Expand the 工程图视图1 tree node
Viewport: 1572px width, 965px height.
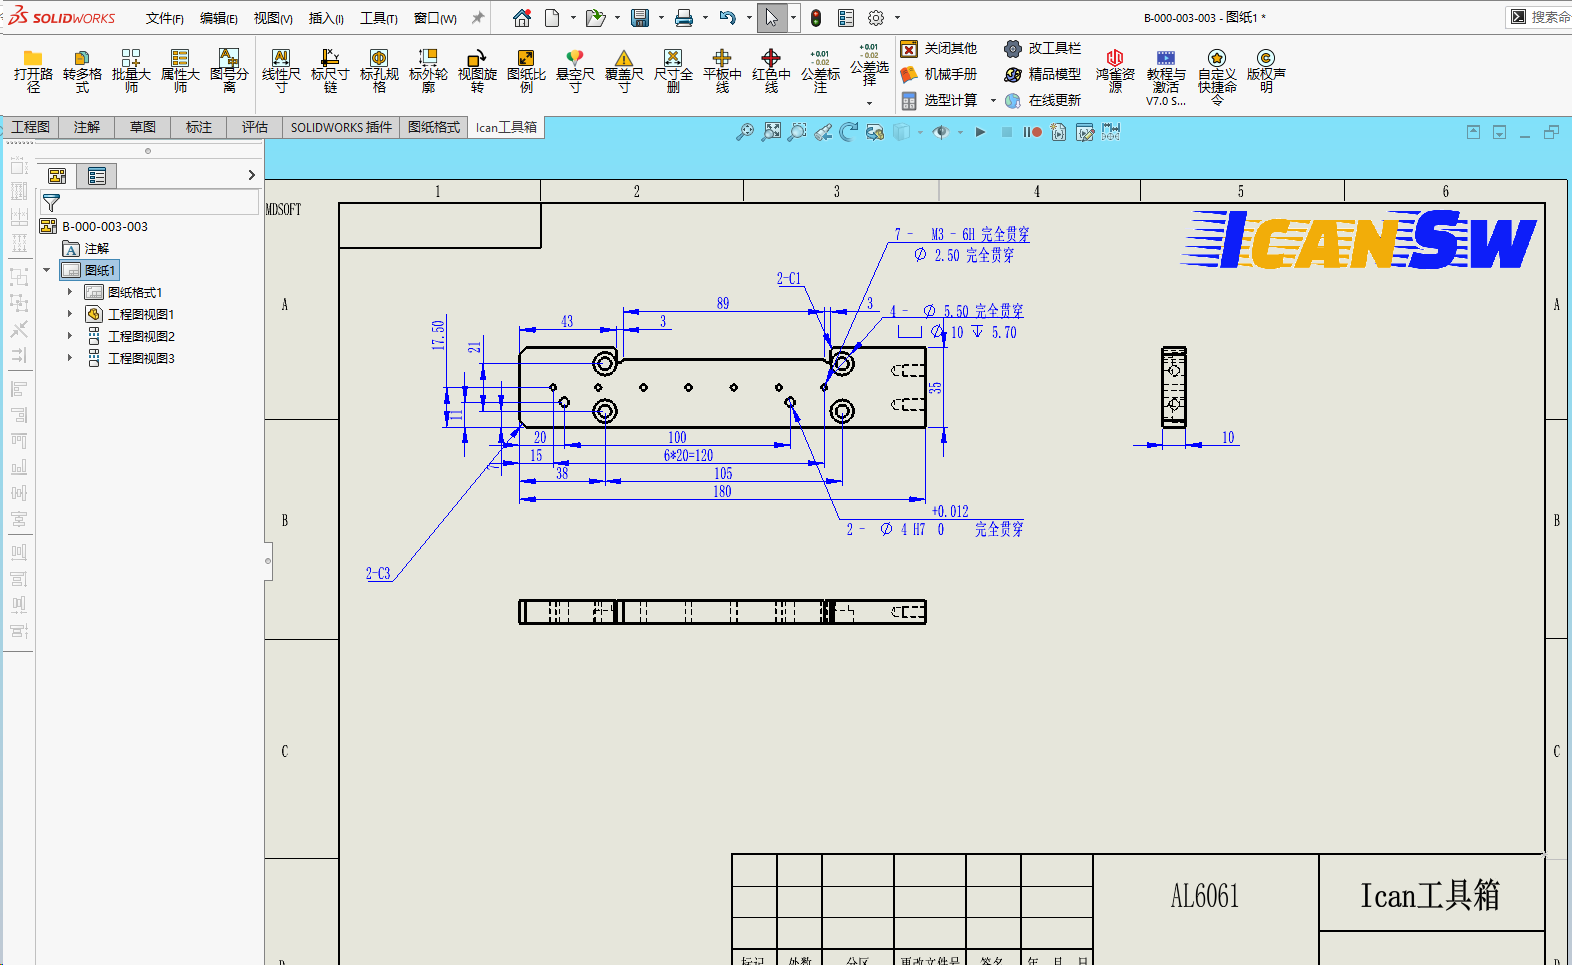(x=69, y=314)
